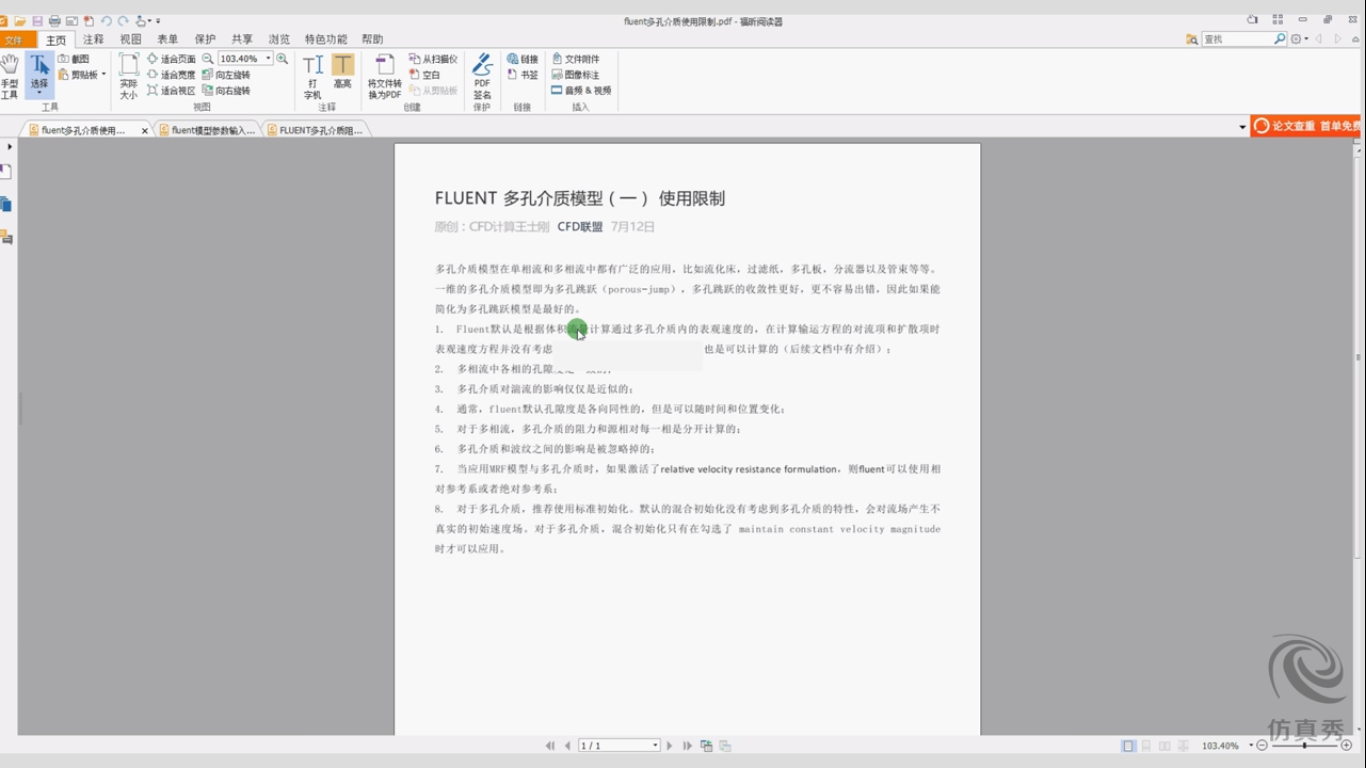Click the search magnifier button
Viewport: 1366px width, 768px height.
[1280, 39]
